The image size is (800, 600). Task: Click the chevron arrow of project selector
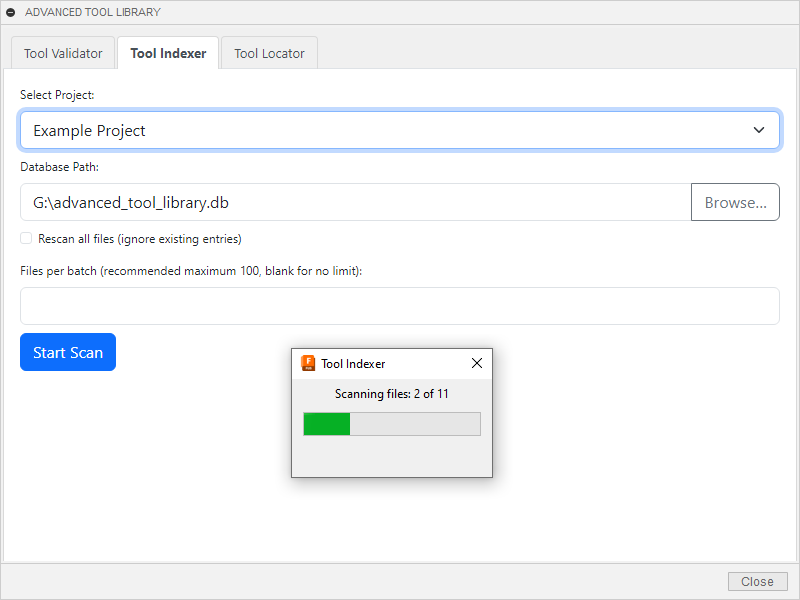760,130
